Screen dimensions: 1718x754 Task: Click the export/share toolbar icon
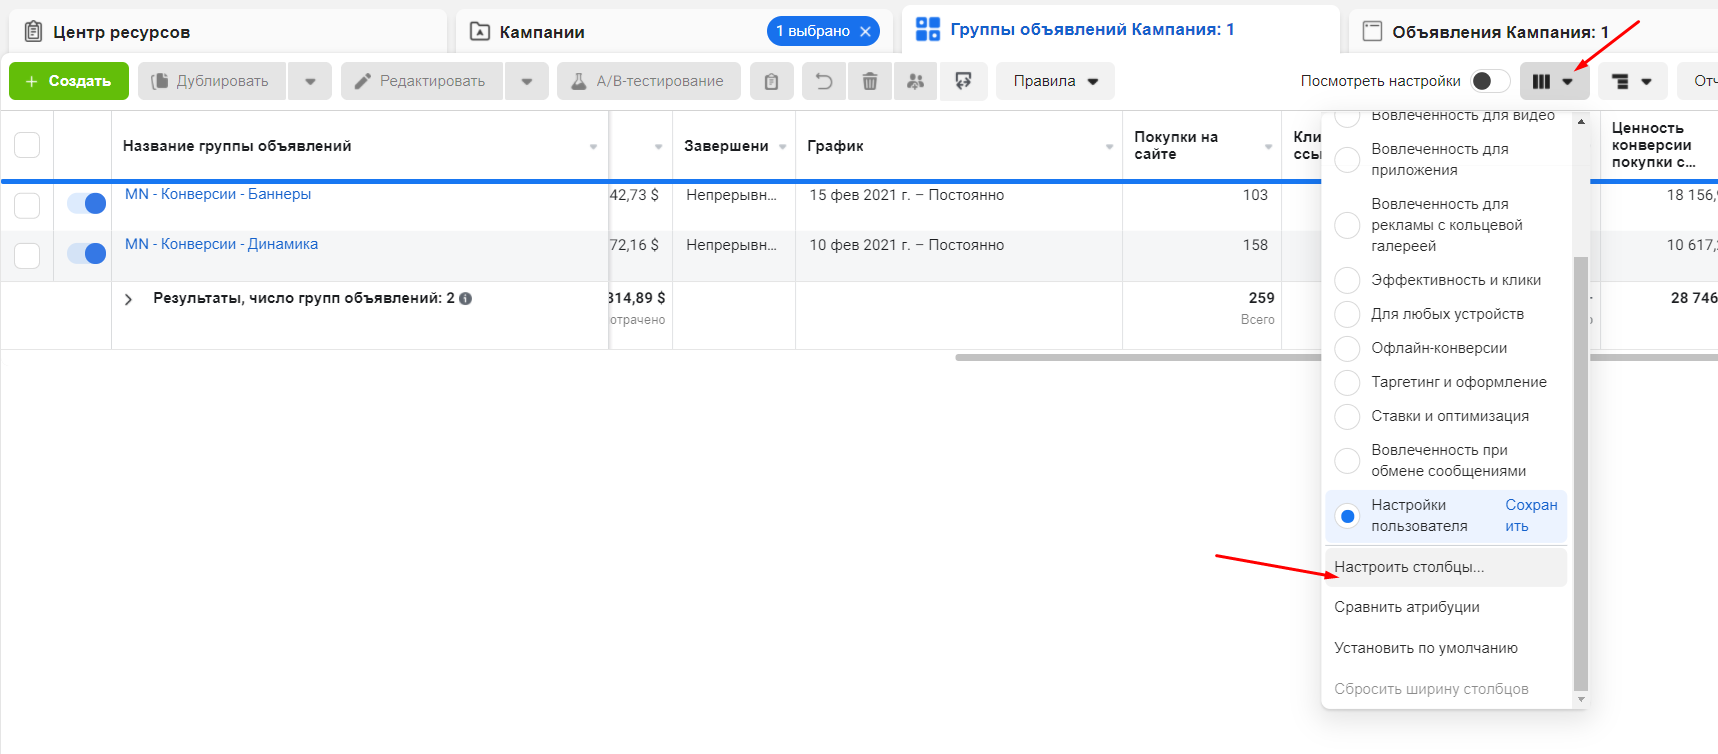(x=963, y=81)
